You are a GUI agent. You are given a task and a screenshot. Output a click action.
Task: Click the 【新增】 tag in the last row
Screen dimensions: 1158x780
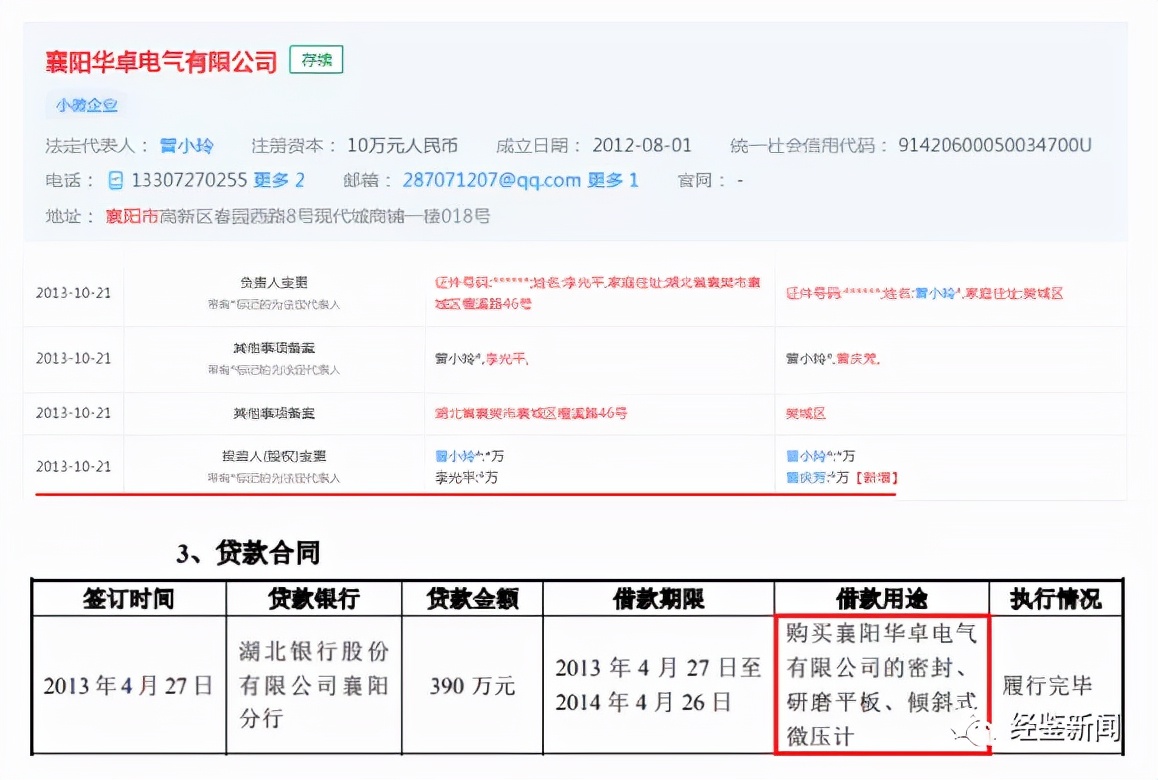coord(879,477)
